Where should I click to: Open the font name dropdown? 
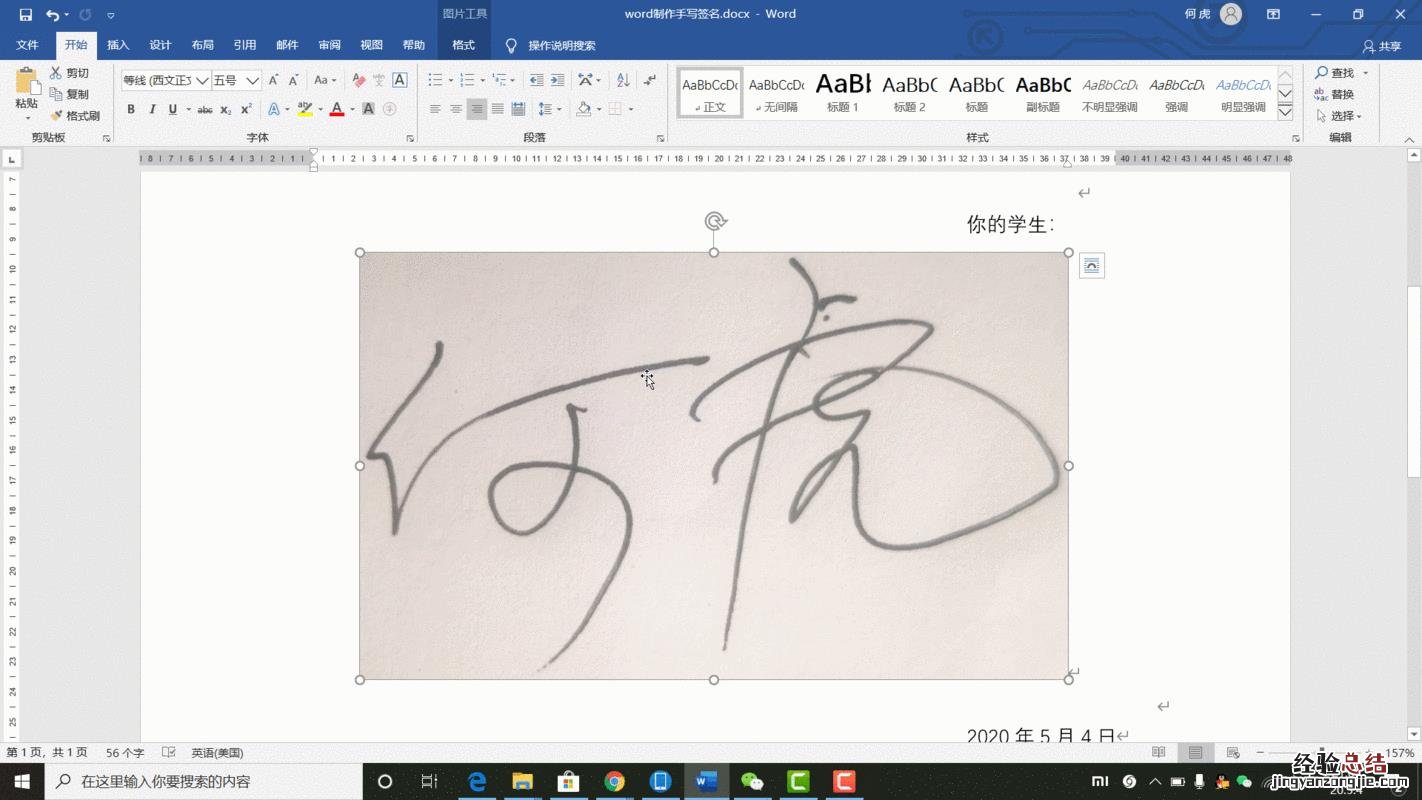(202, 80)
